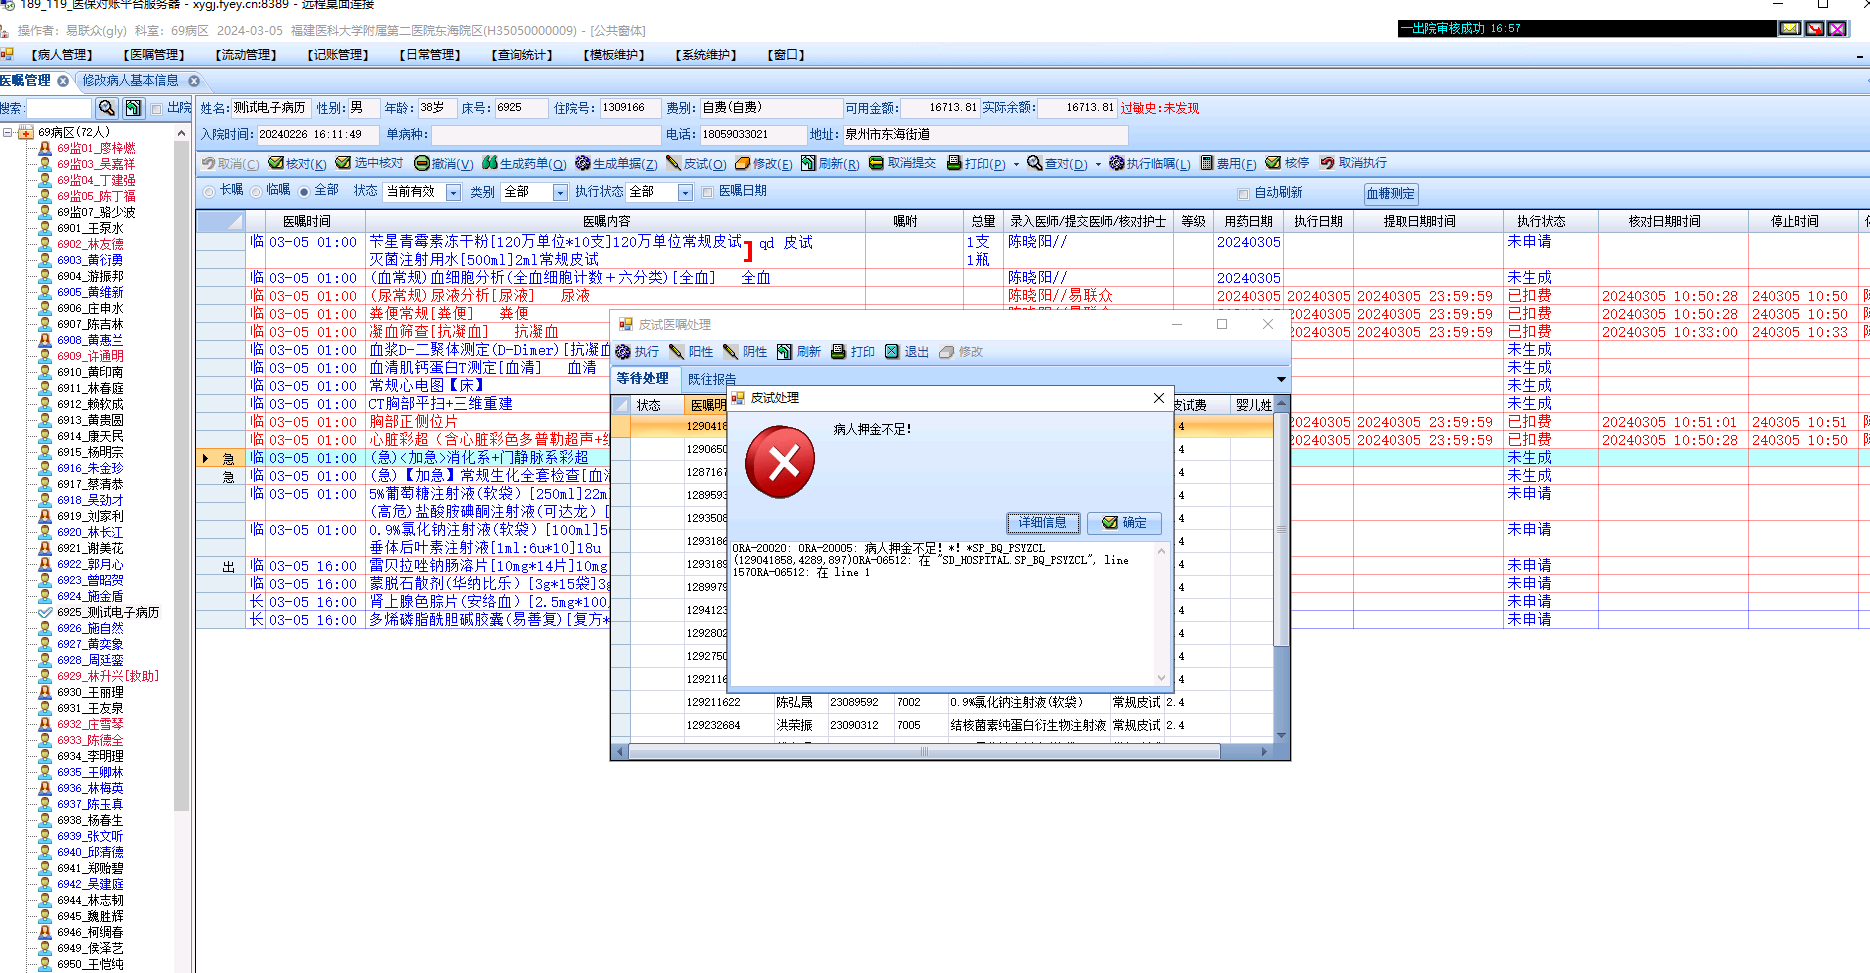Click the 核对(K) verify toolbar icon

276,163
